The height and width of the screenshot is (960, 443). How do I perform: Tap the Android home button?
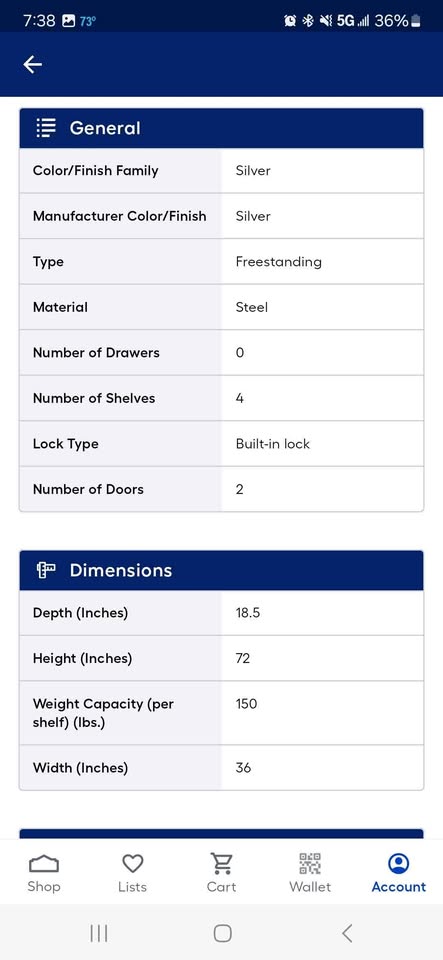click(222, 933)
